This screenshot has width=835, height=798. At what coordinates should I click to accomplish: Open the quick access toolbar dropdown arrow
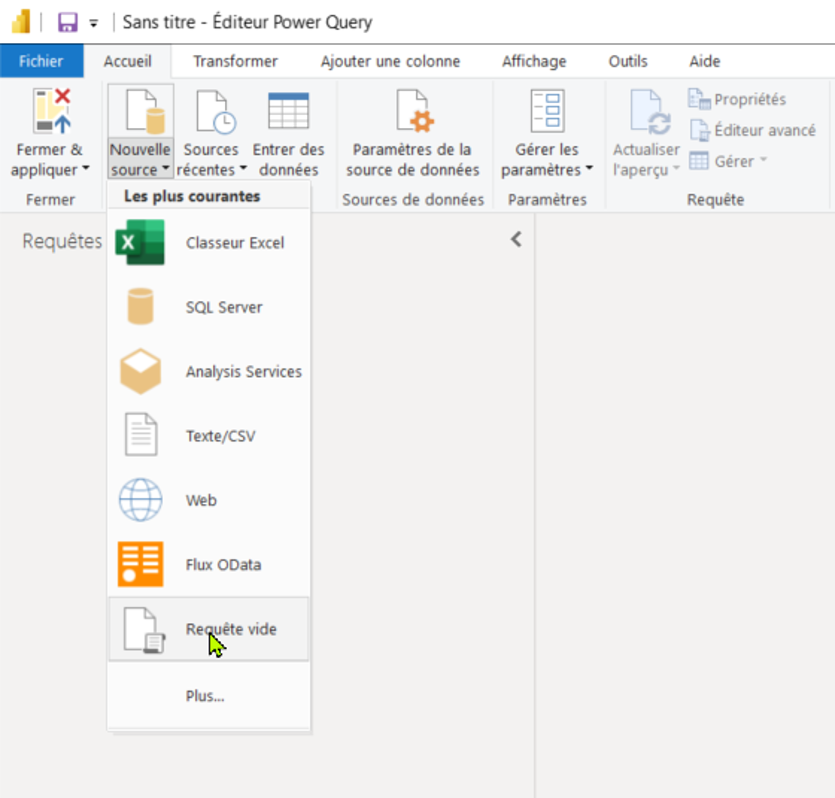(94, 23)
